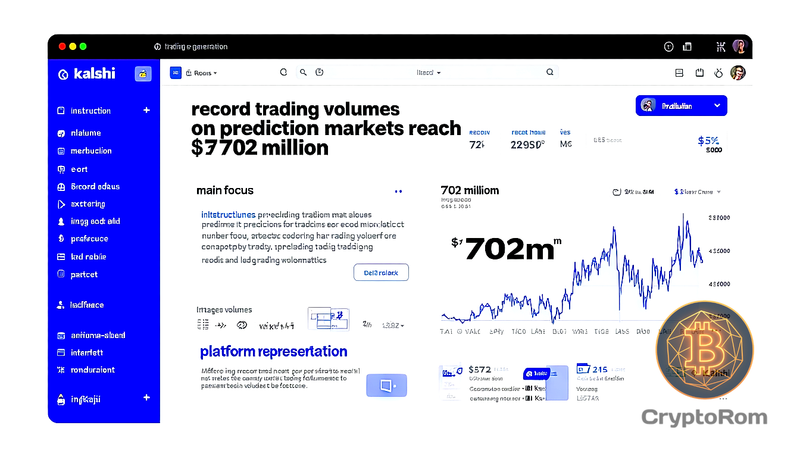Click the refresh date control above chart
Screen dimensions: 800x457
point(633,192)
